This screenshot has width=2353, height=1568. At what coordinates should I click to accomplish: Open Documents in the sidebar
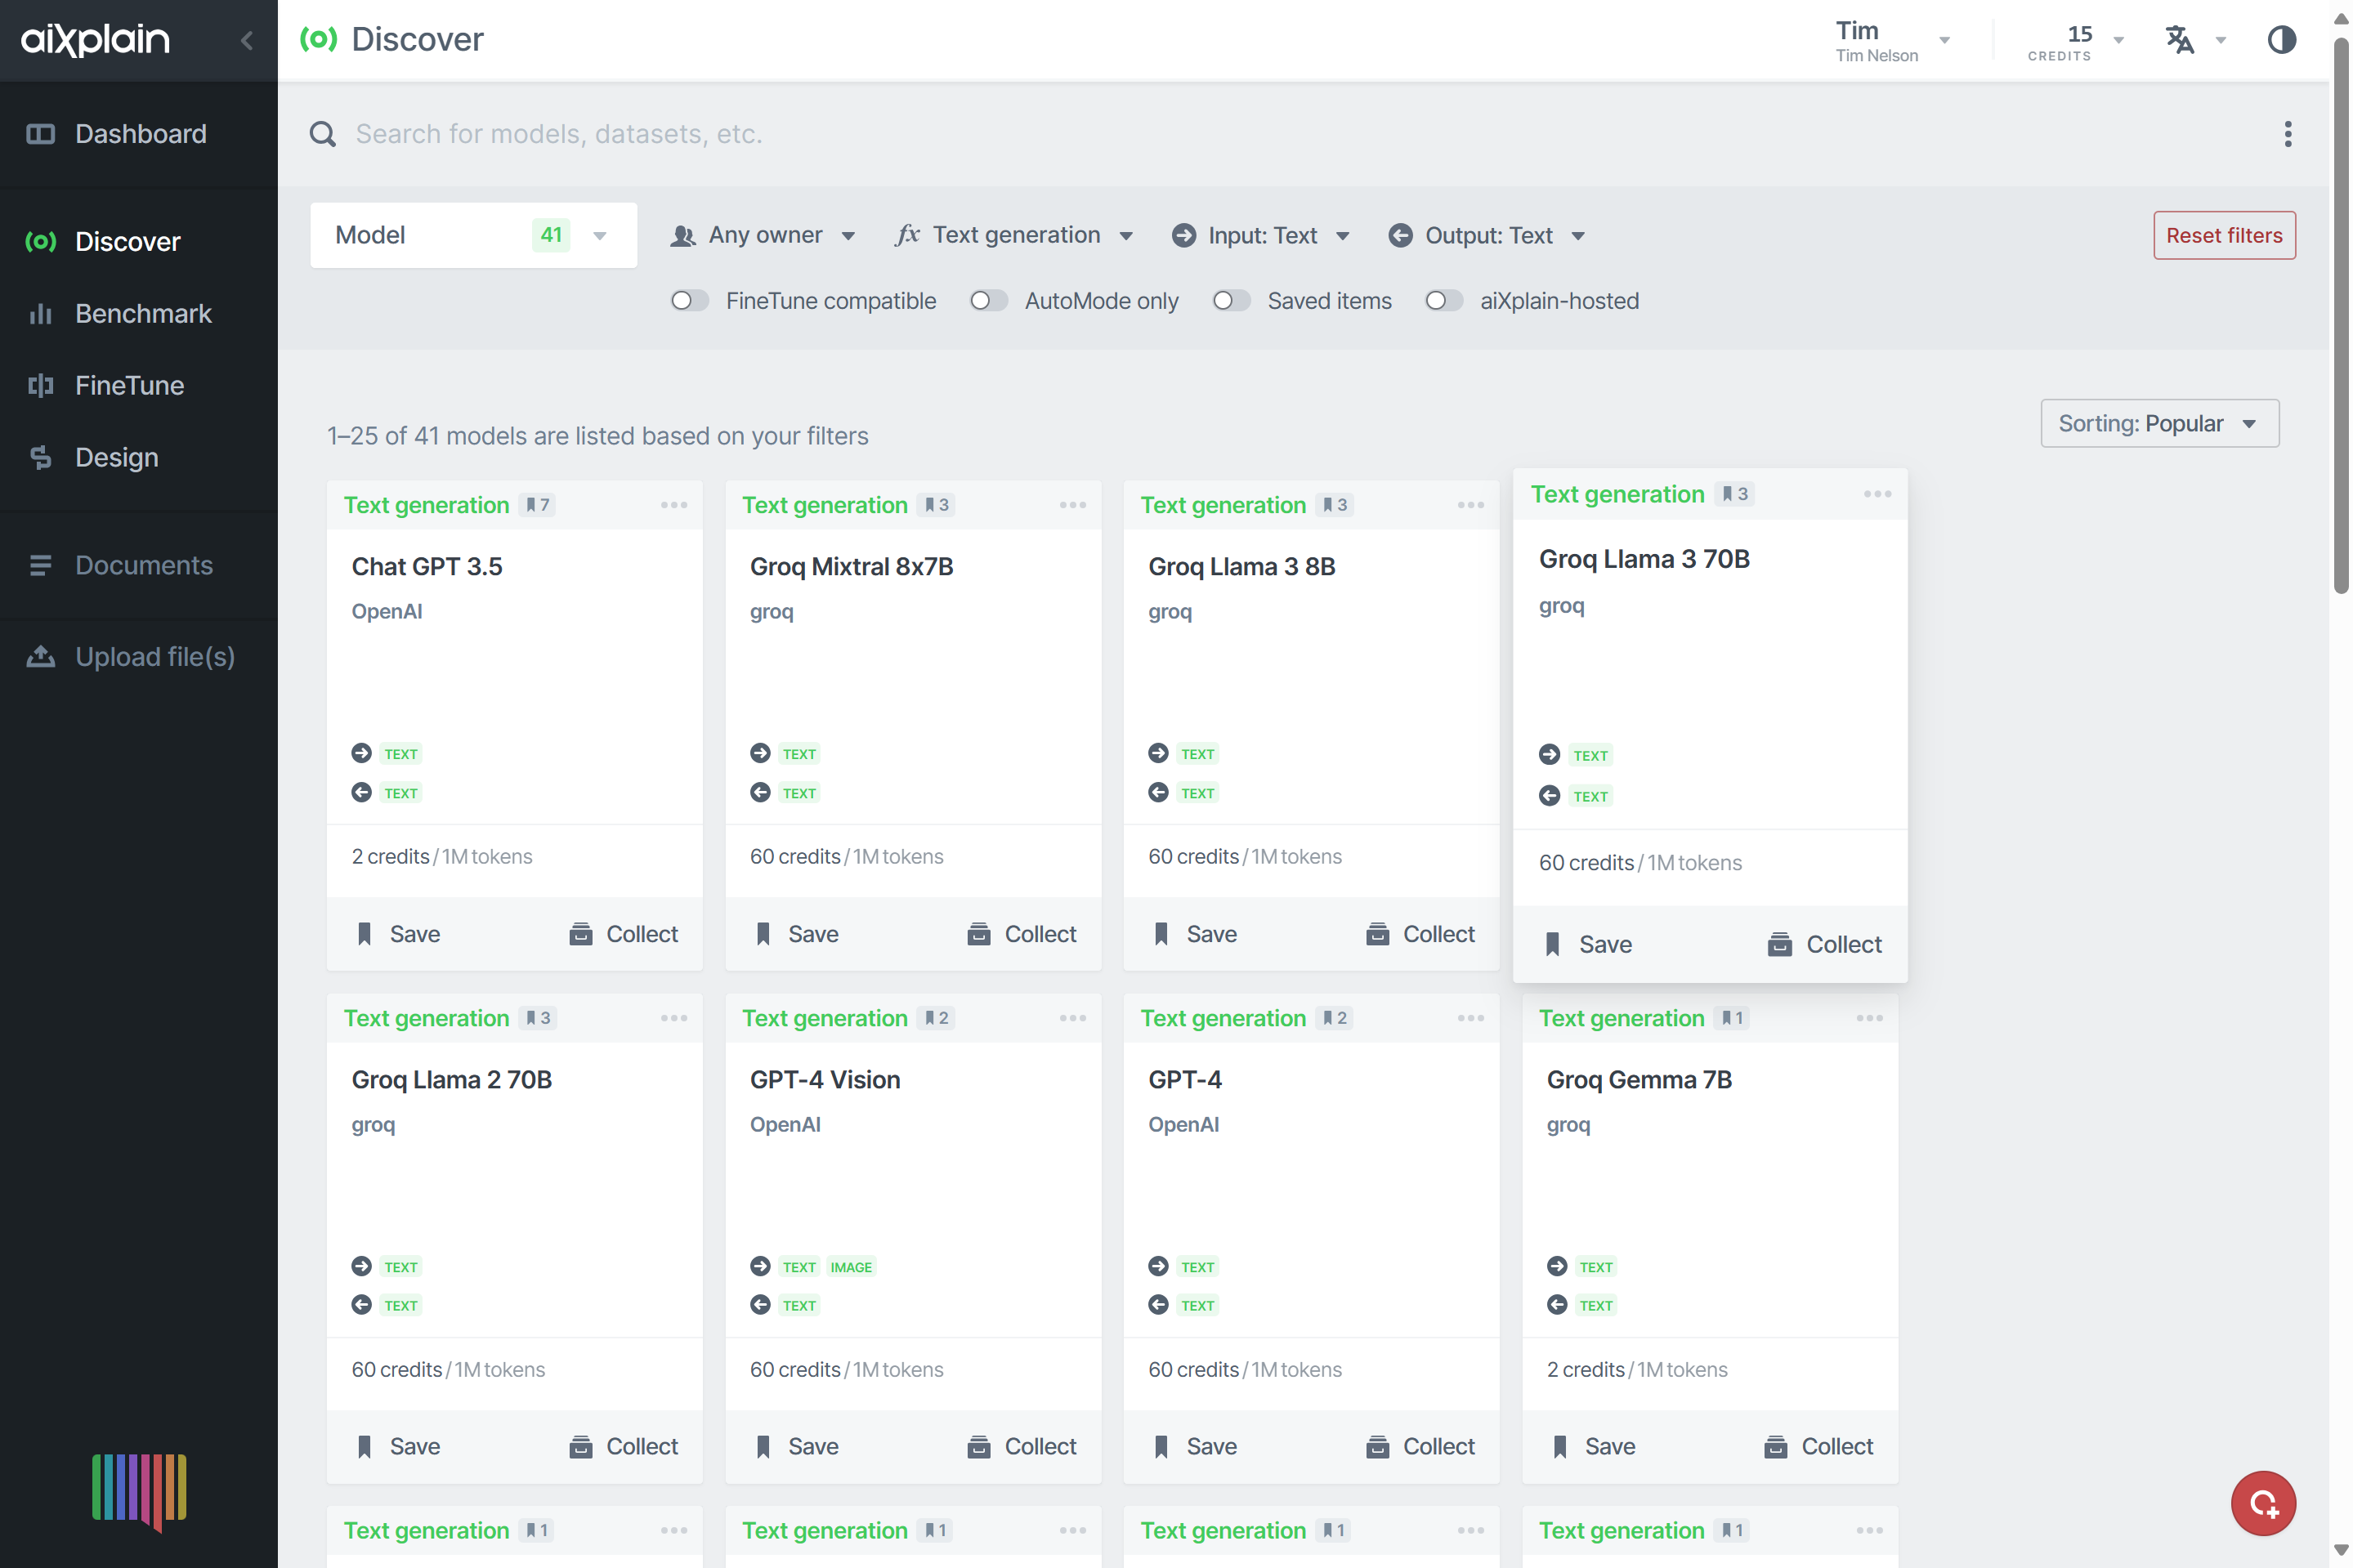pyautogui.click(x=139, y=565)
